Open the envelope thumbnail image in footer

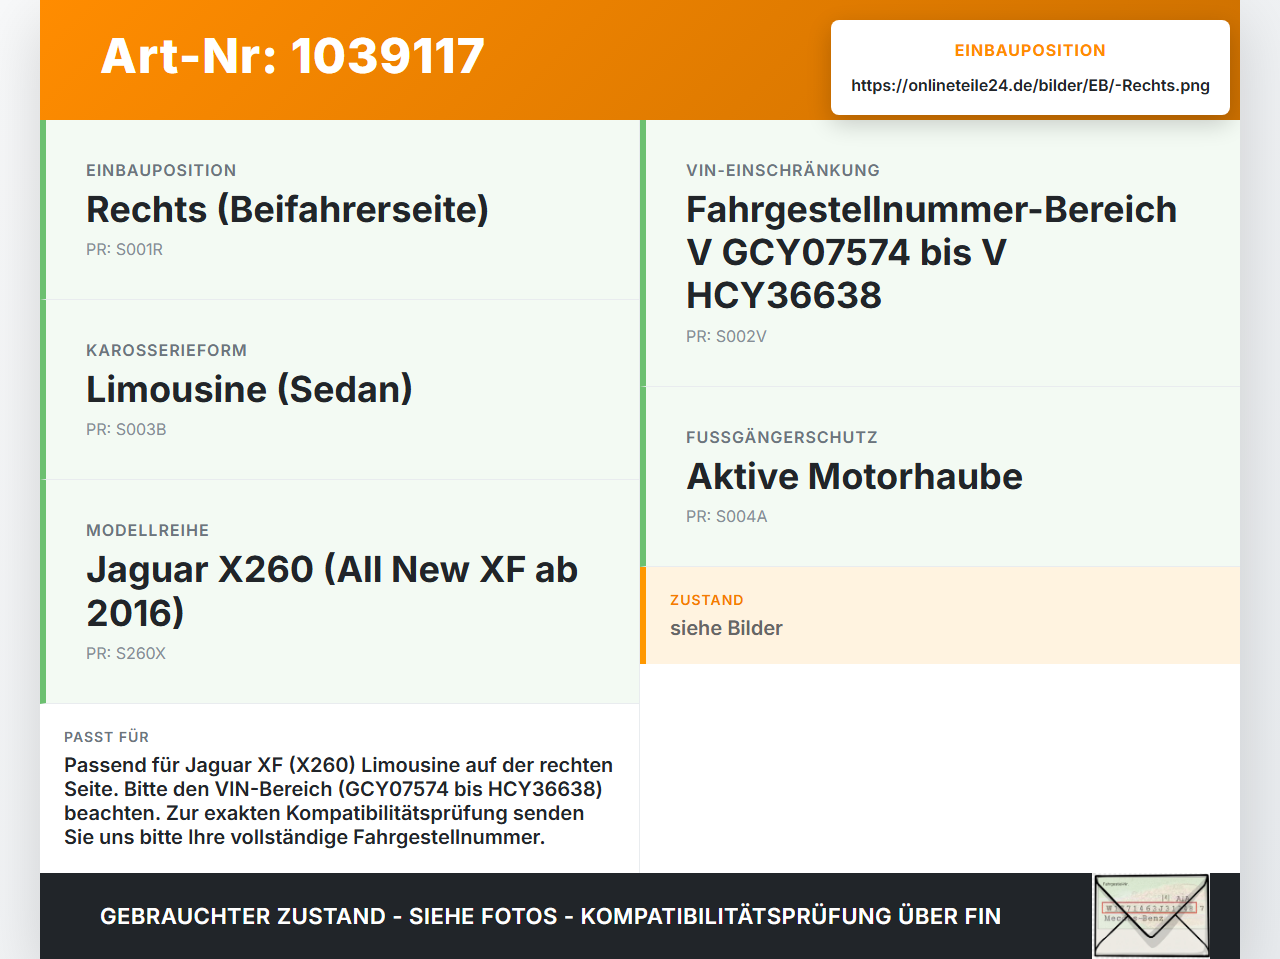click(x=1151, y=916)
